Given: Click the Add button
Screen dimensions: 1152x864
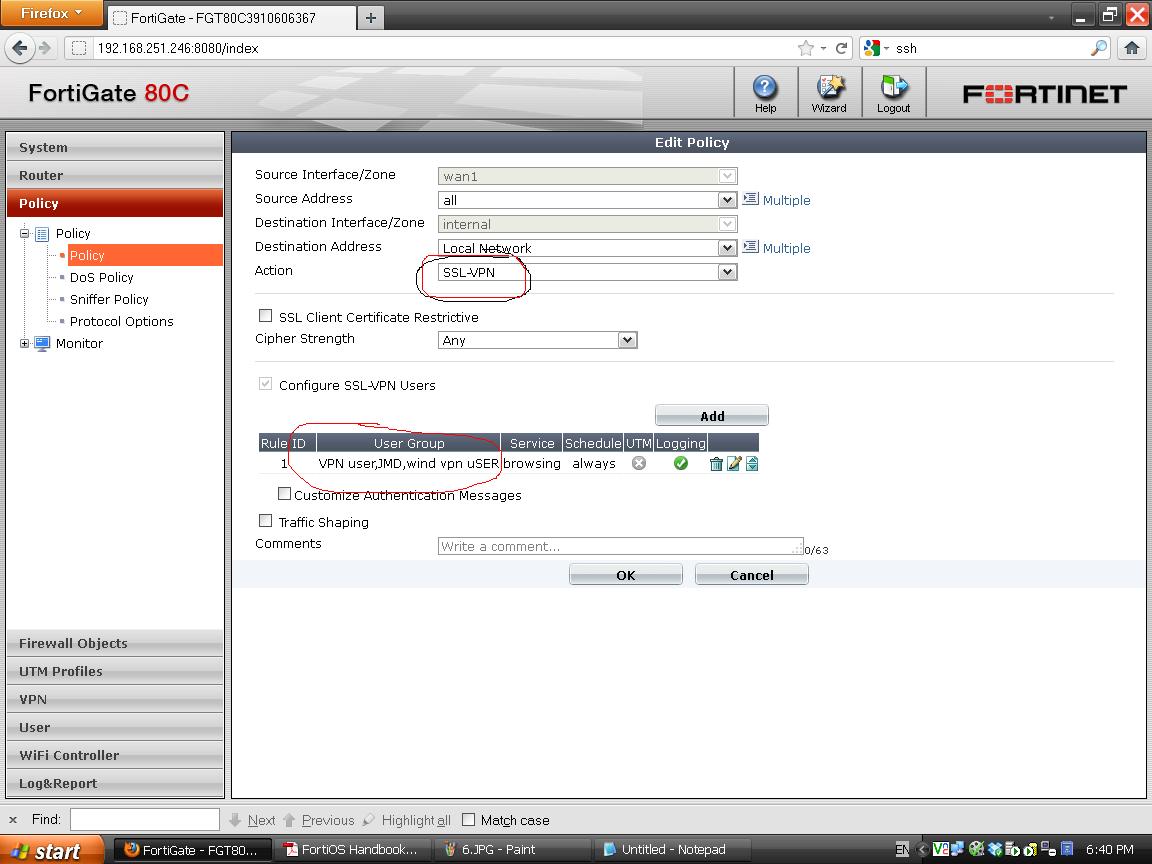Looking at the screenshot, I should point(712,416).
